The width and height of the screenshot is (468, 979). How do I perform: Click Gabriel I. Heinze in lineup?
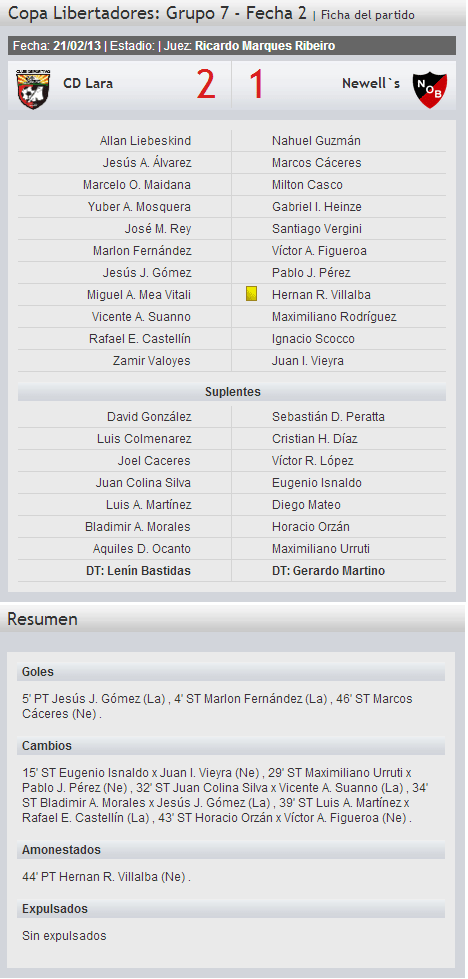click(317, 207)
